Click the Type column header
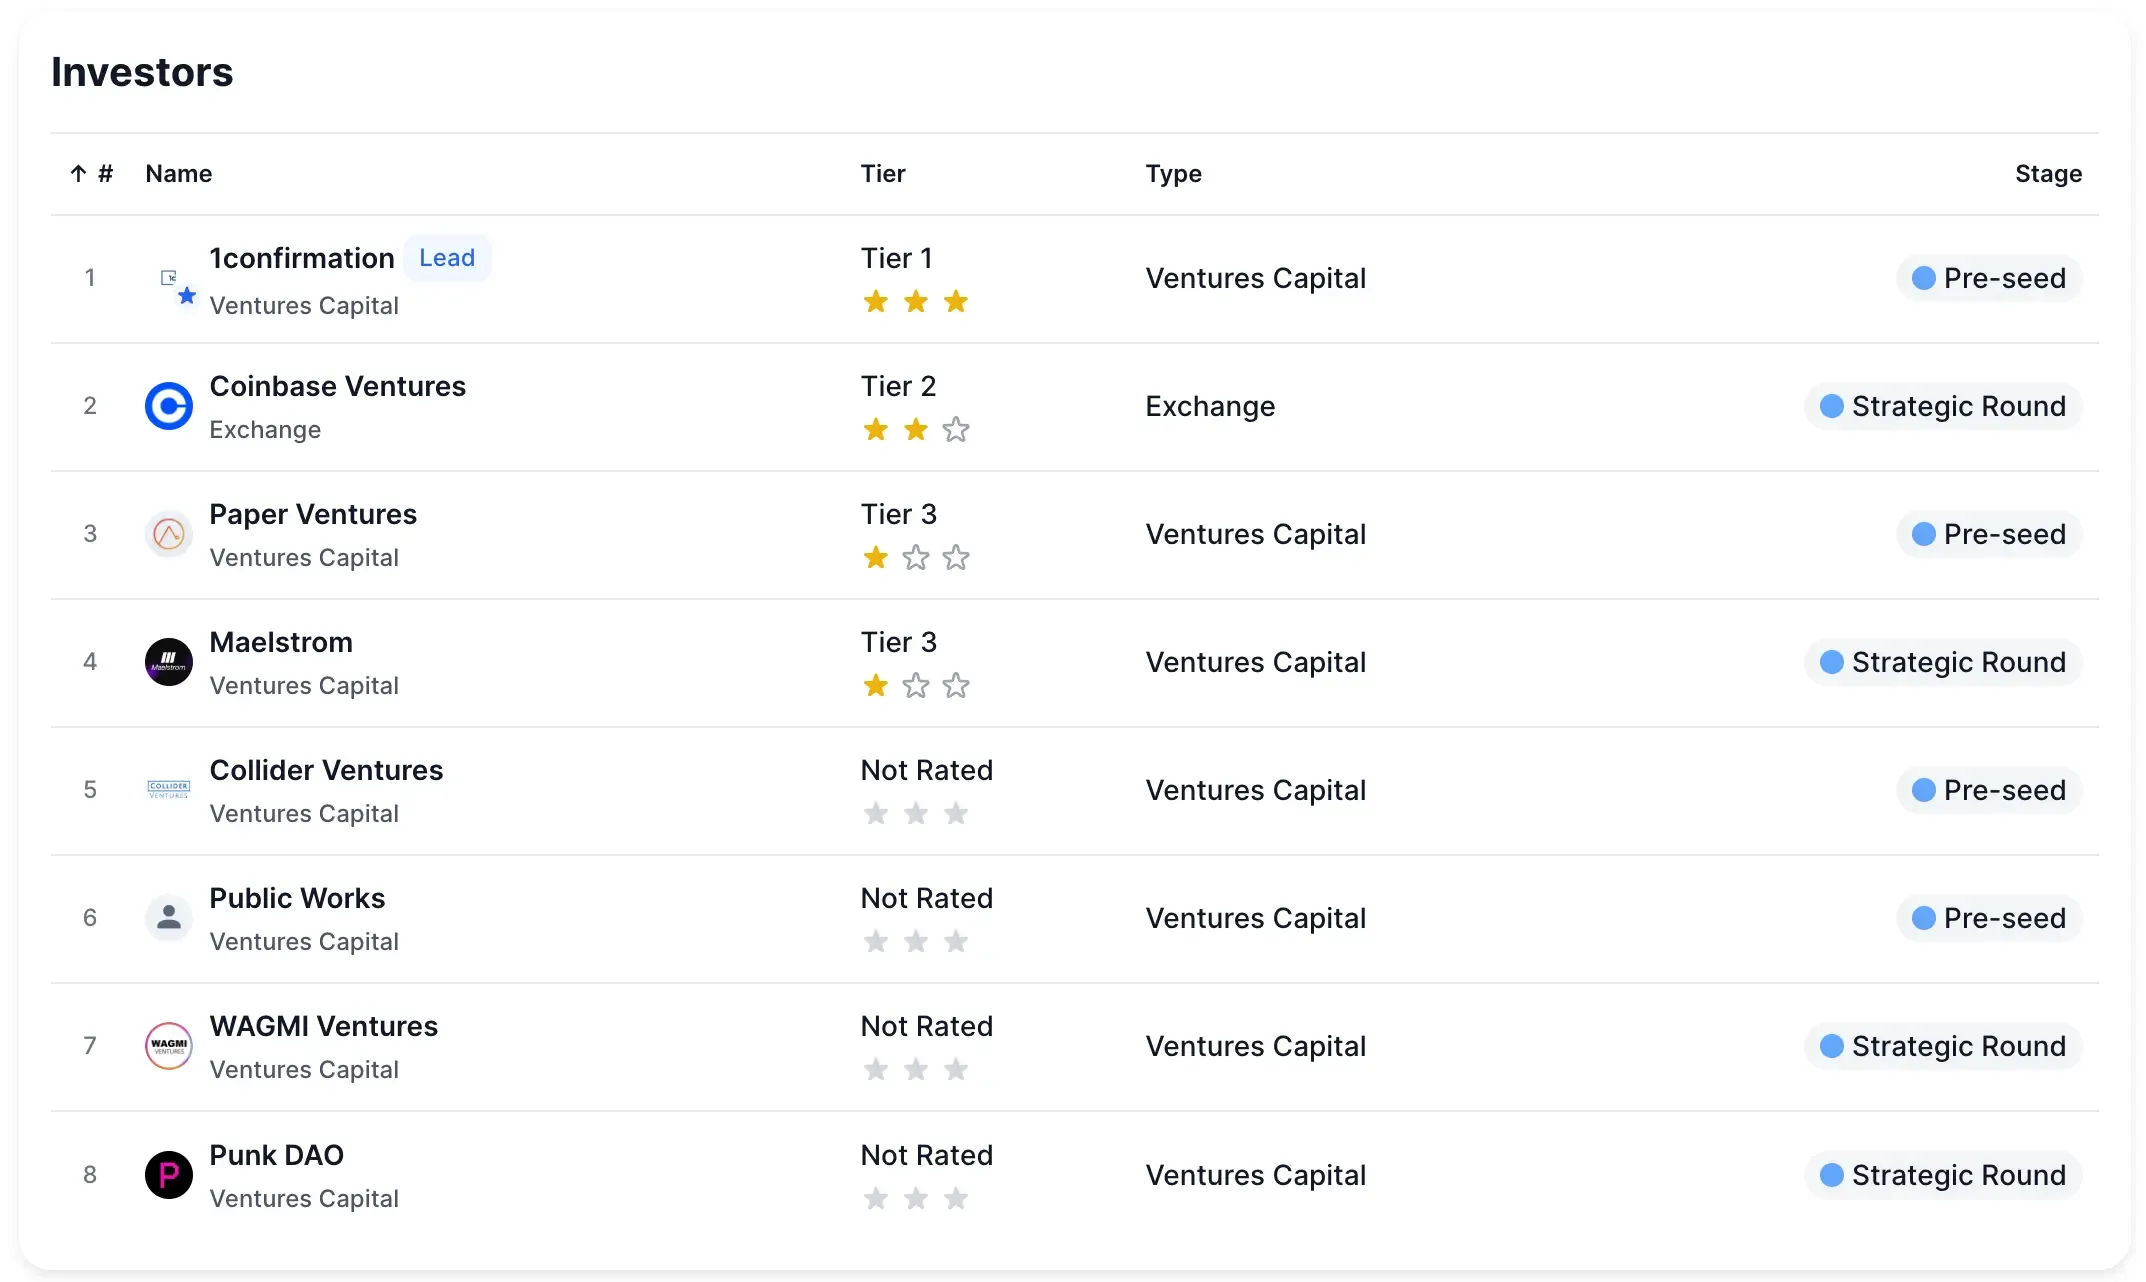Image resolution: width=2146 pixels, height=1282 pixels. (x=1173, y=174)
